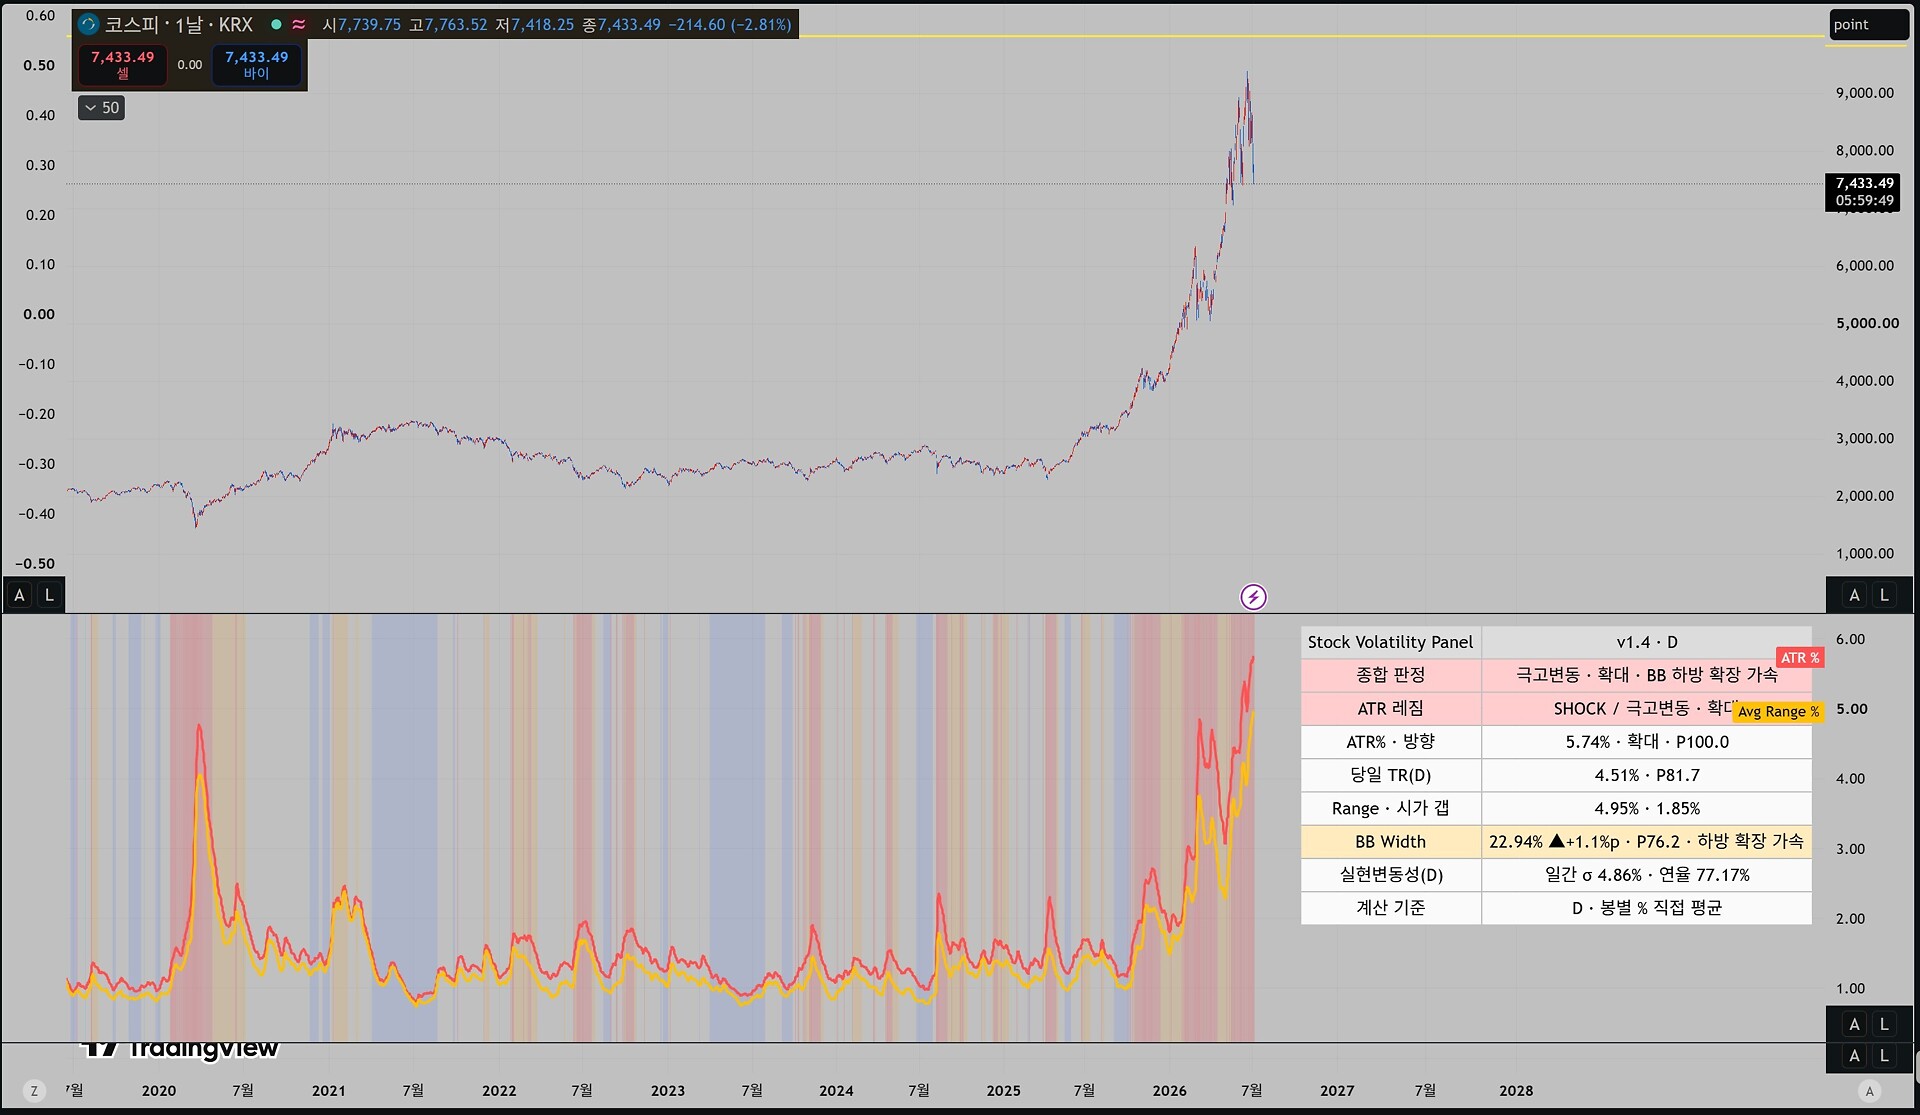Toggle auto scale A on the main chart's right price scale
1920x1115 pixels.
[1854, 595]
